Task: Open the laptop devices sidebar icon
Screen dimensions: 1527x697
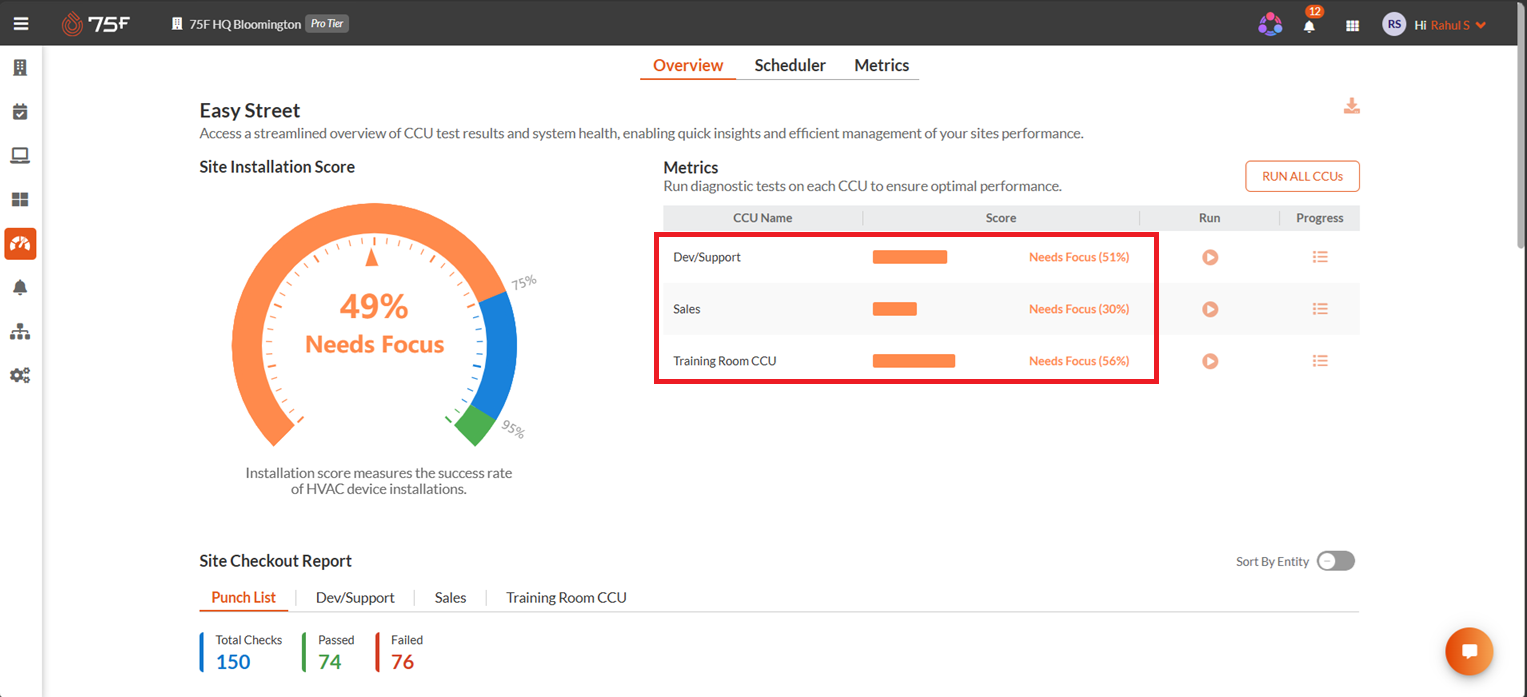Action: [x=20, y=156]
